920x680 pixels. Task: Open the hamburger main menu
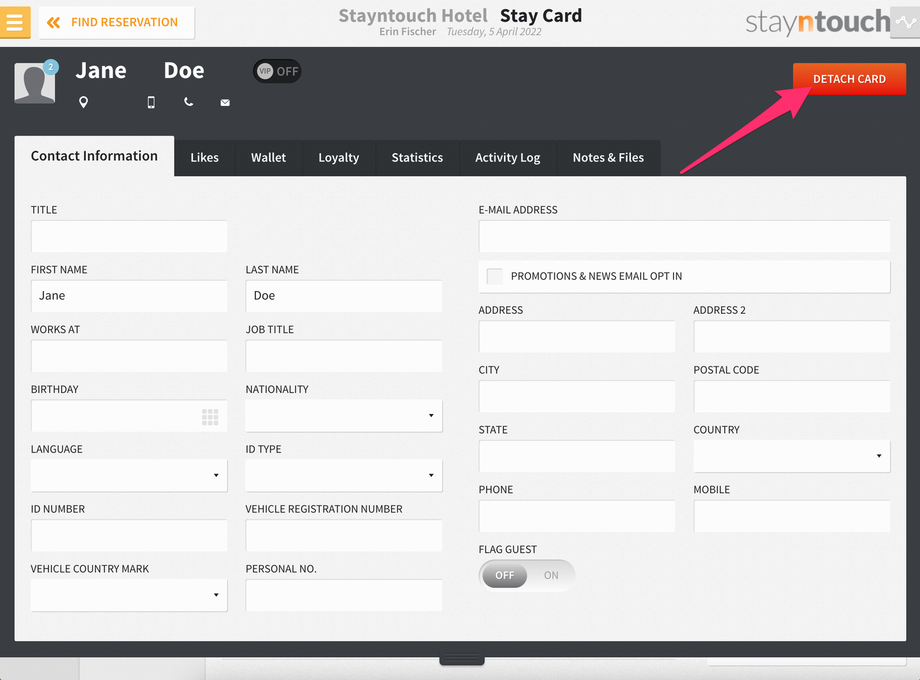click(x=15, y=22)
